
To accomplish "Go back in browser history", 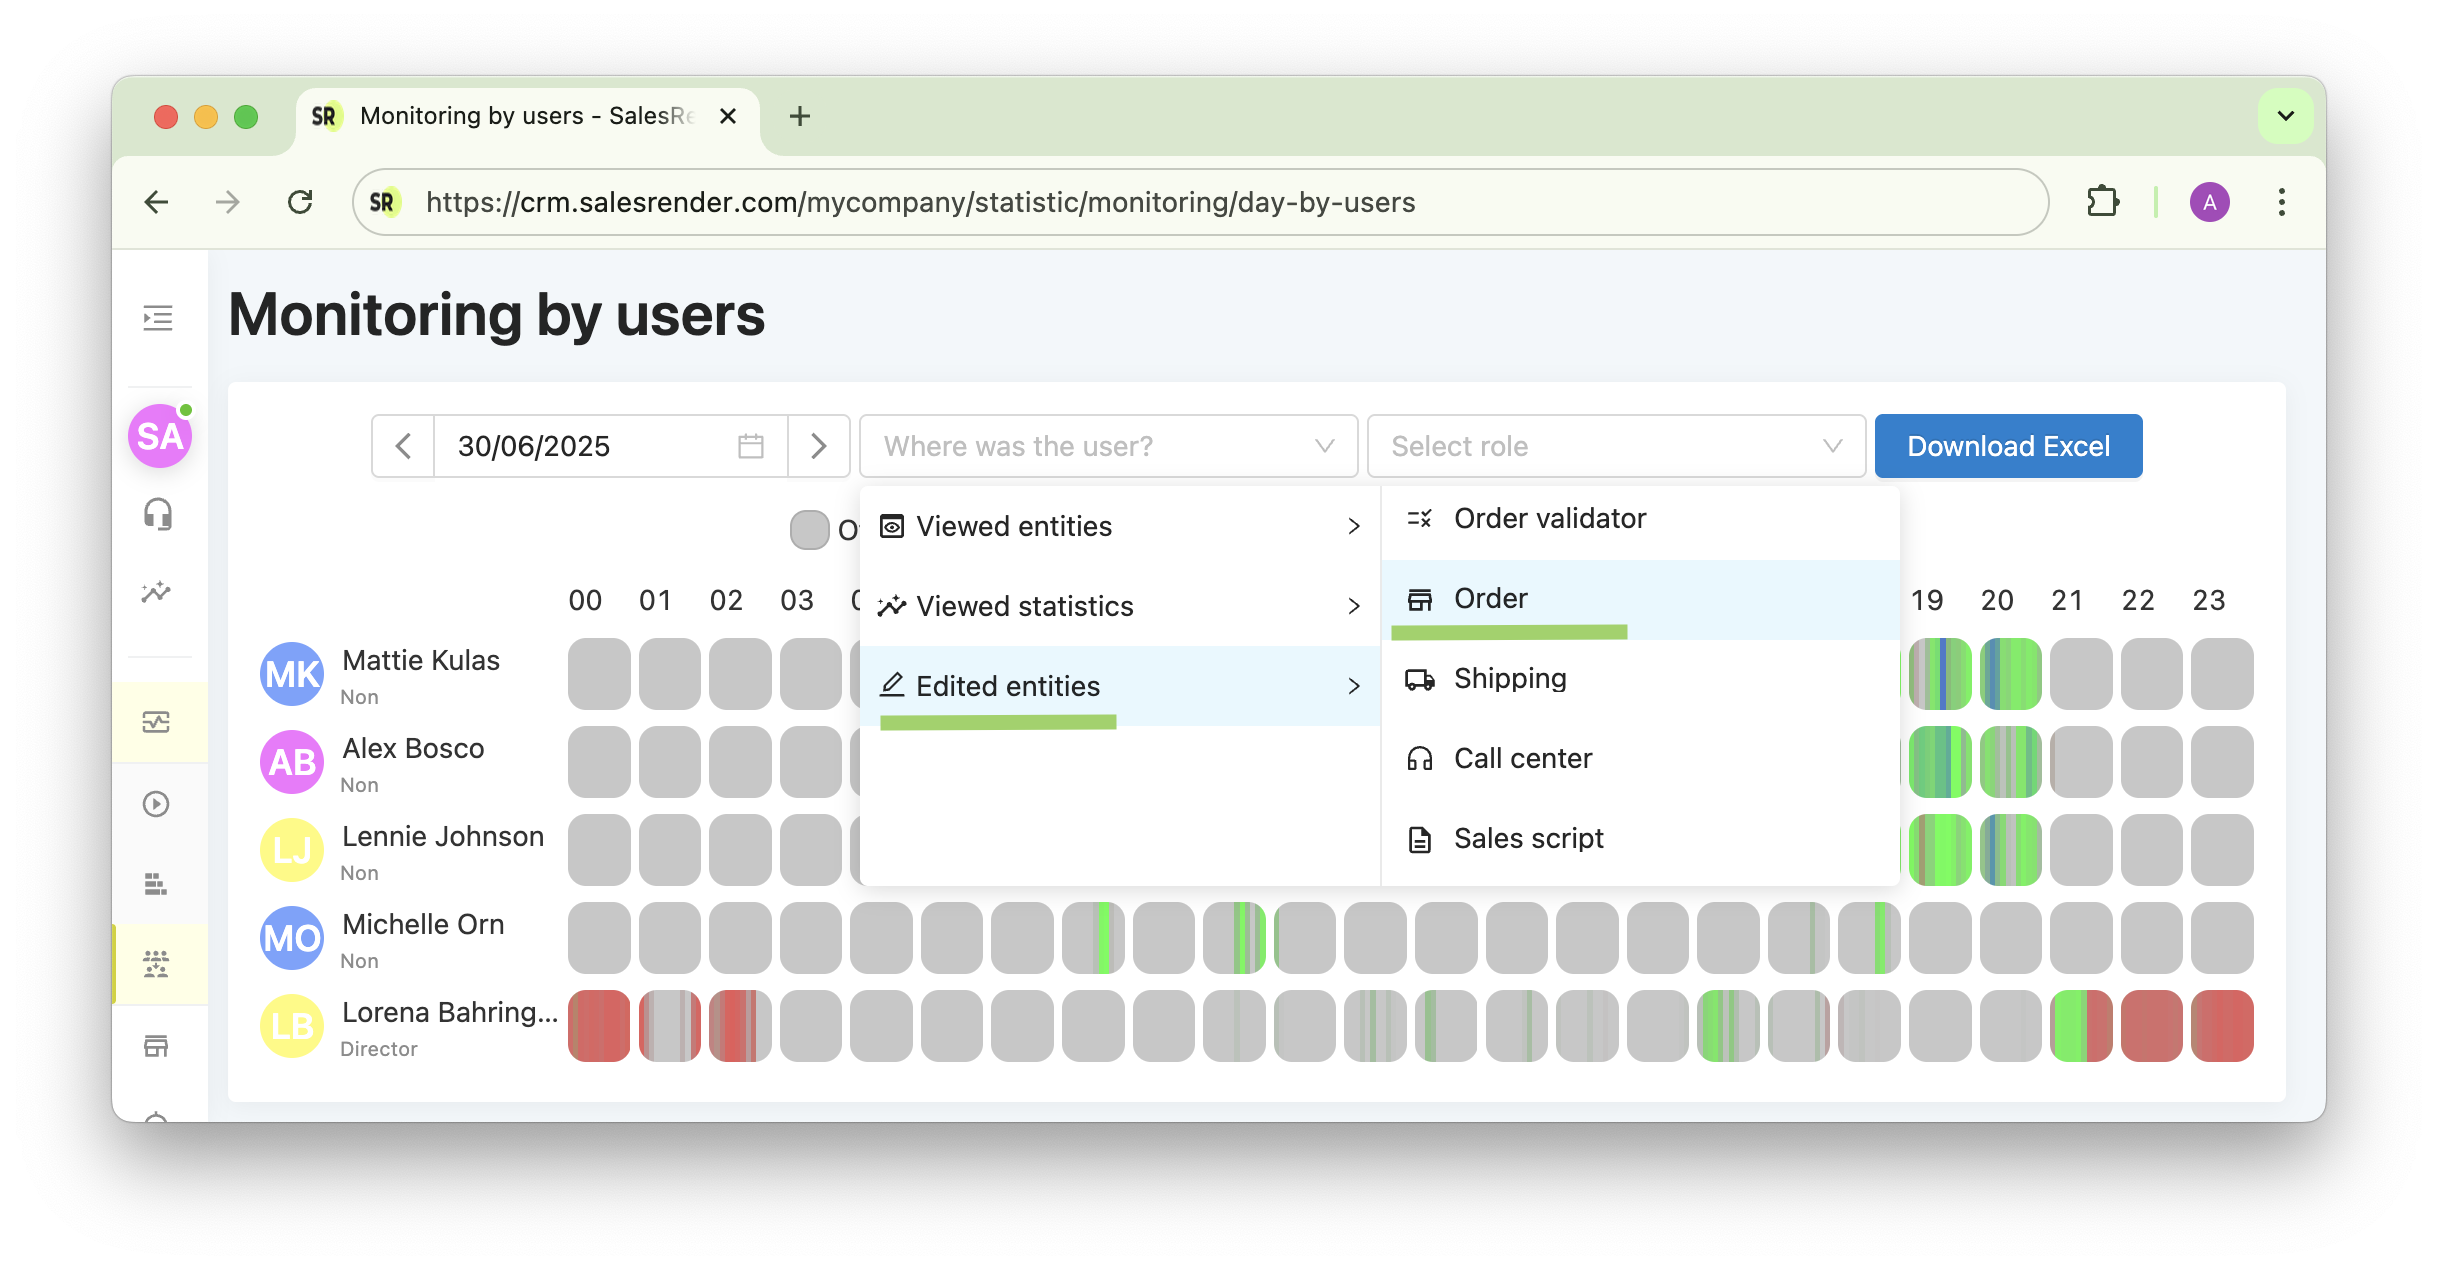I will click(x=157, y=202).
